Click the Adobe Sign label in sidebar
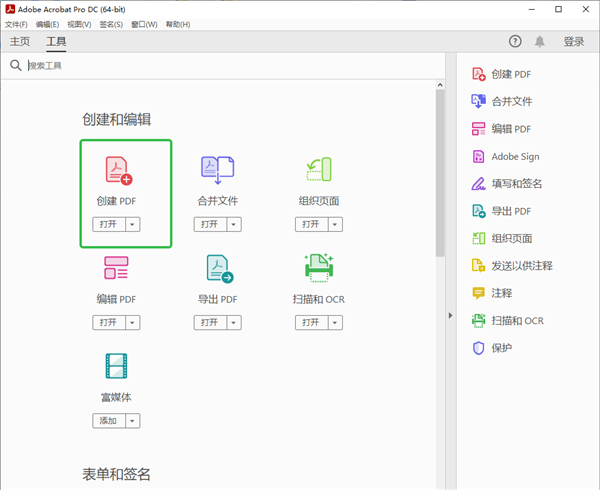 tap(515, 156)
